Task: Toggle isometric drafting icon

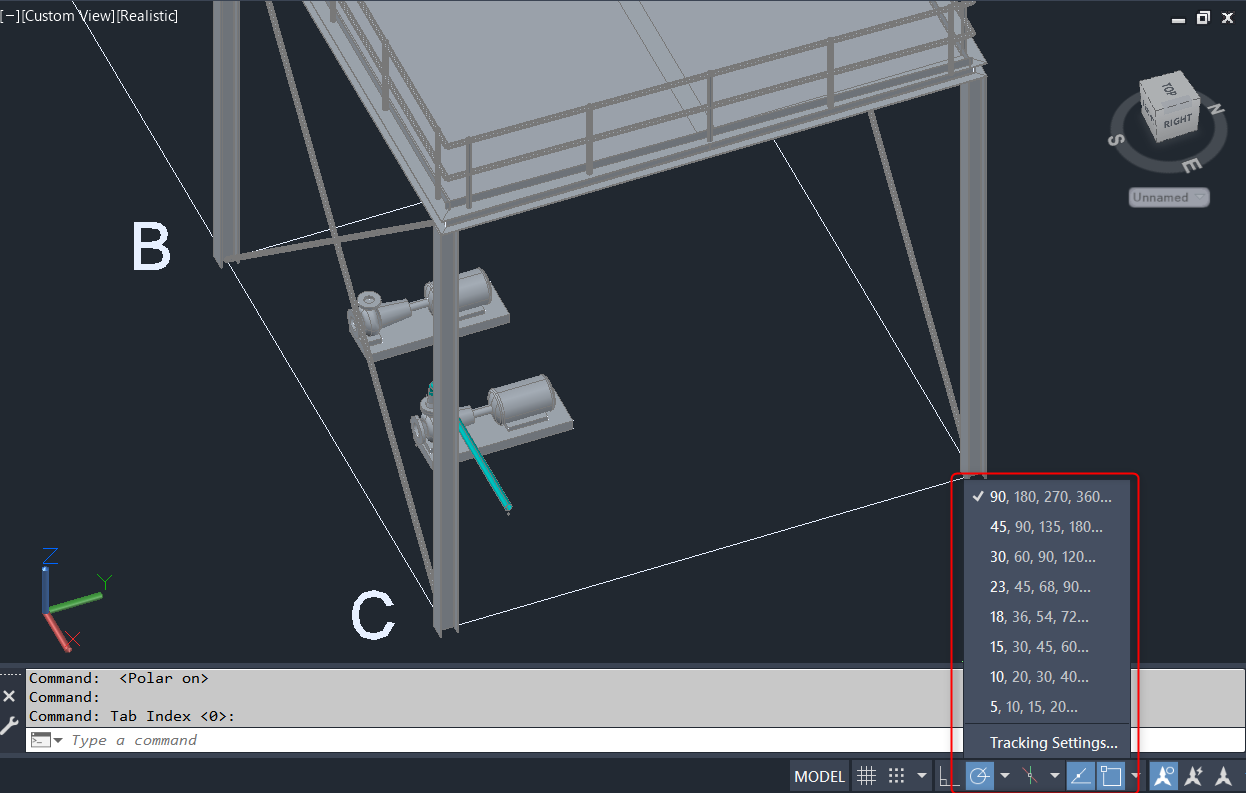Action: [x=1029, y=776]
